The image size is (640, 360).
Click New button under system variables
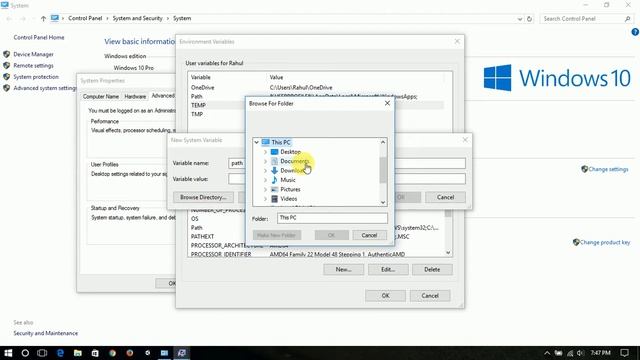coord(343,269)
